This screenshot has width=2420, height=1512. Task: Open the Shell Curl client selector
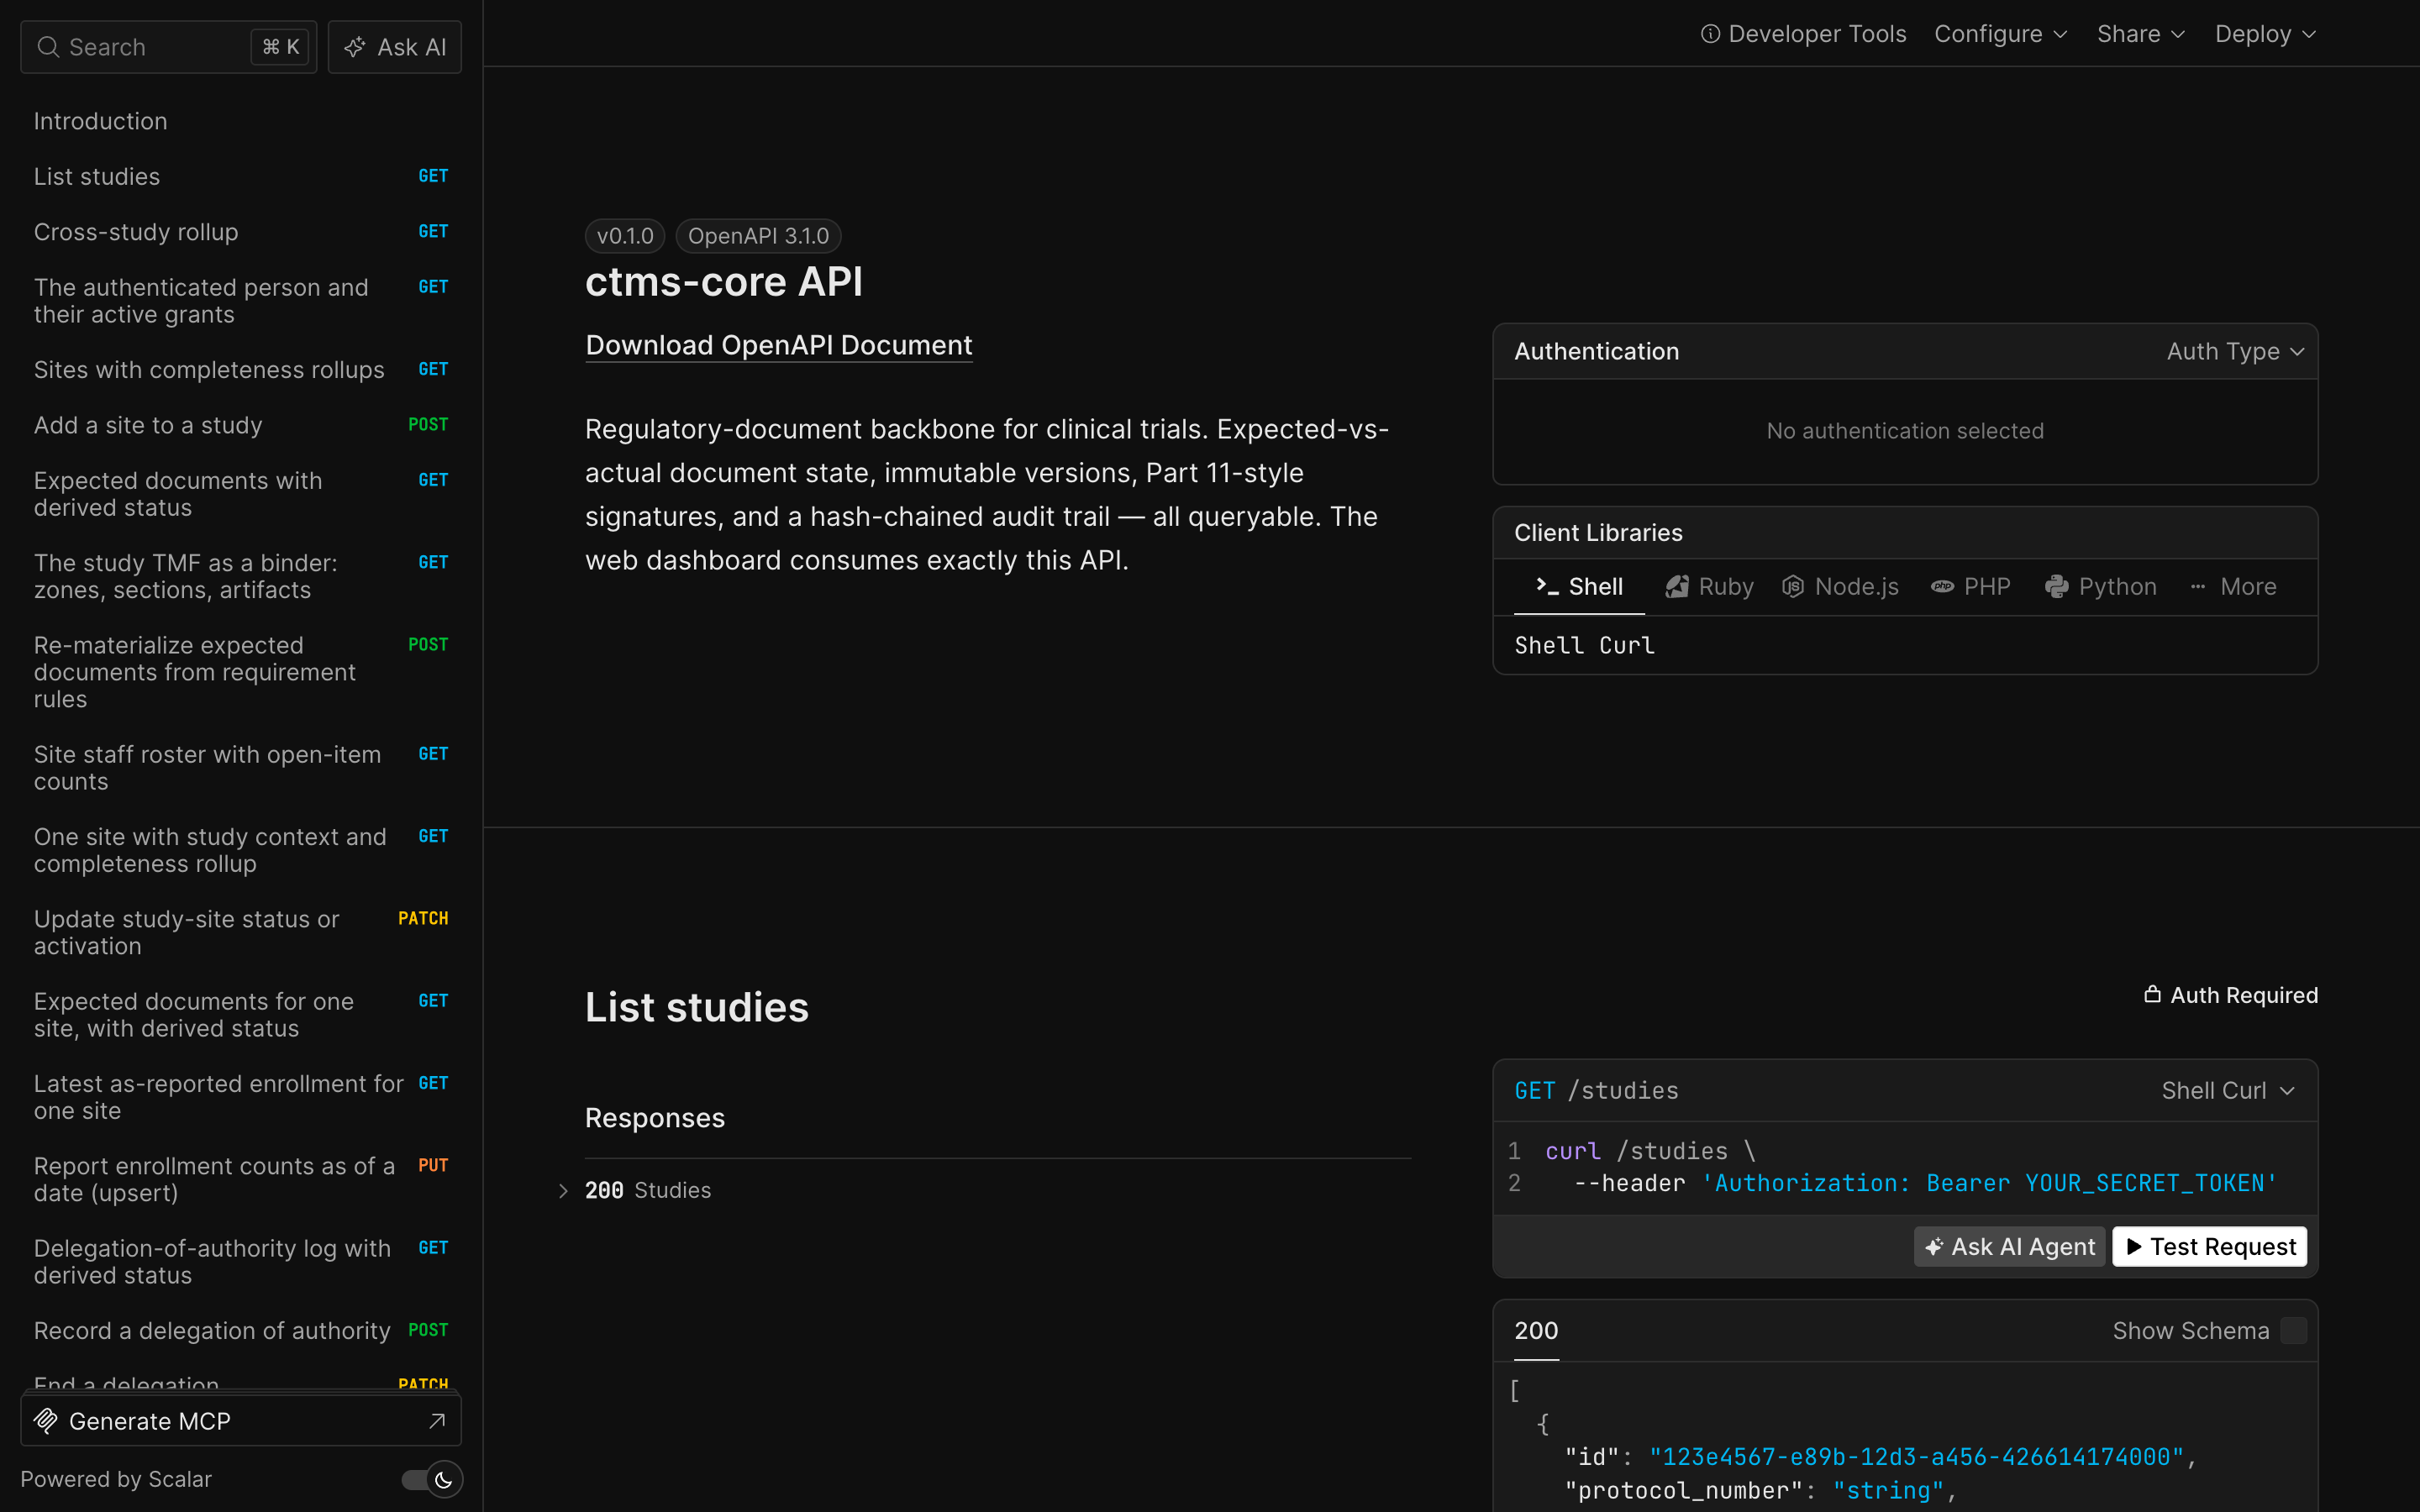tap(2228, 1091)
